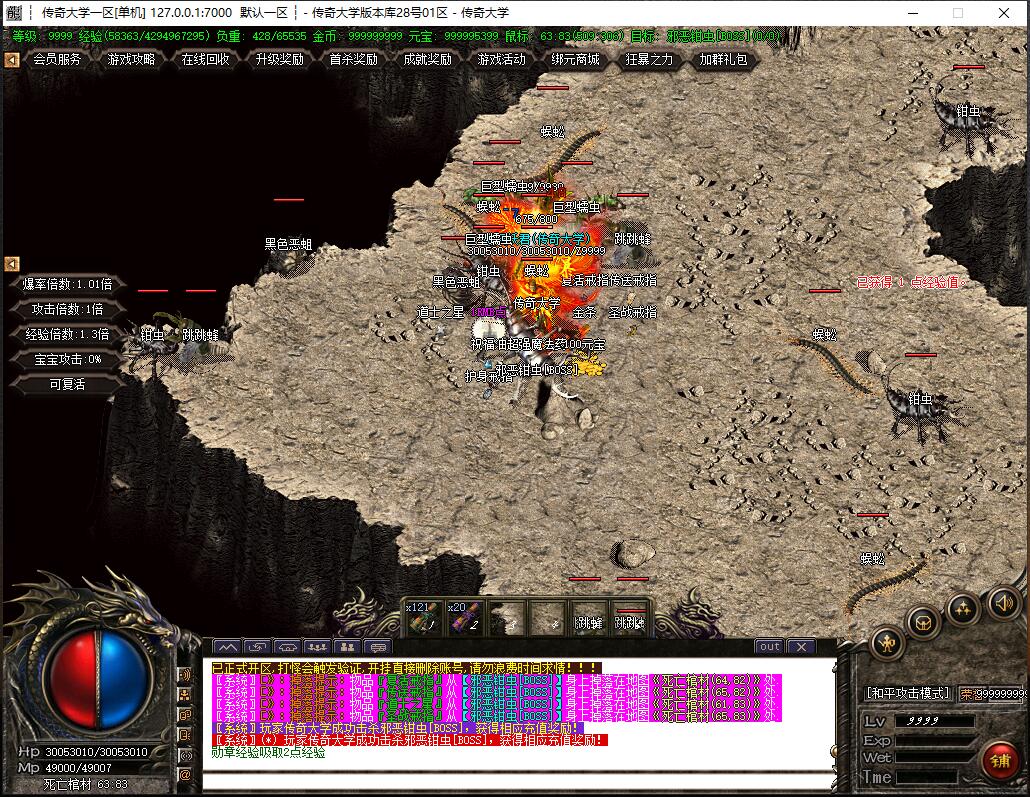
Task: Open the skills star-shaped round icon
Action: click(963, 608)
